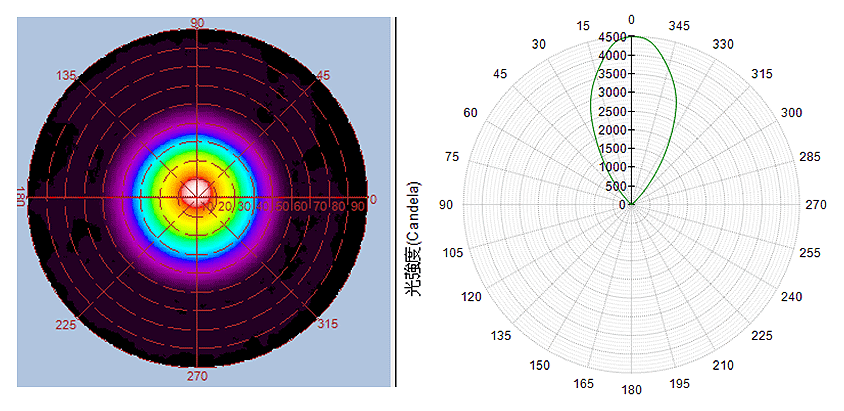Click the white hotspot center of intensity map

point(196,193)
